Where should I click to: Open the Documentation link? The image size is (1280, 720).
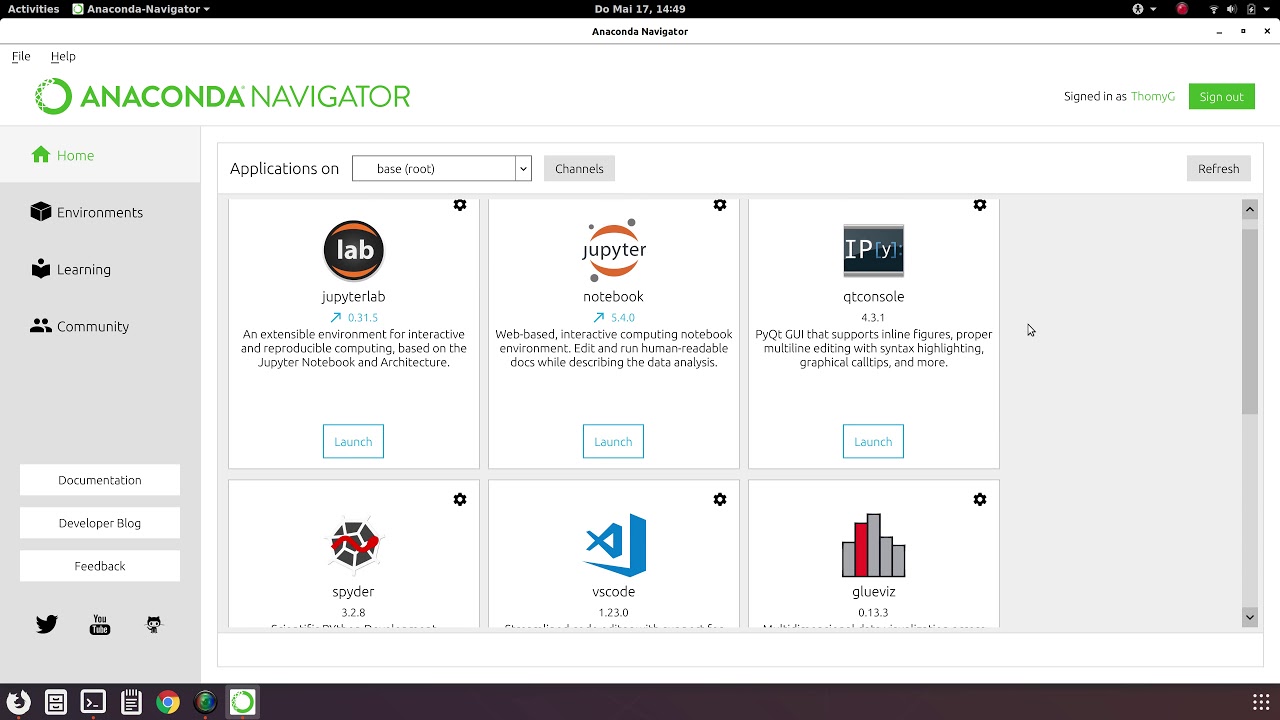[x=100, y=480]
